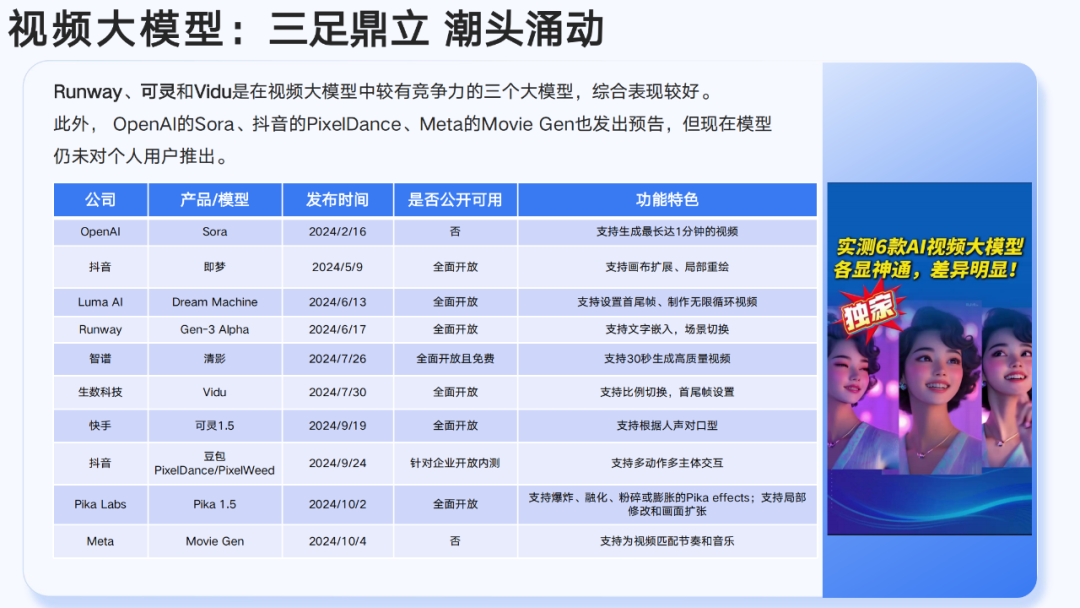Viewport: 1080px width, 608px height.
Task: Select the Pika Labs company cell
Action: pos(101,505)
